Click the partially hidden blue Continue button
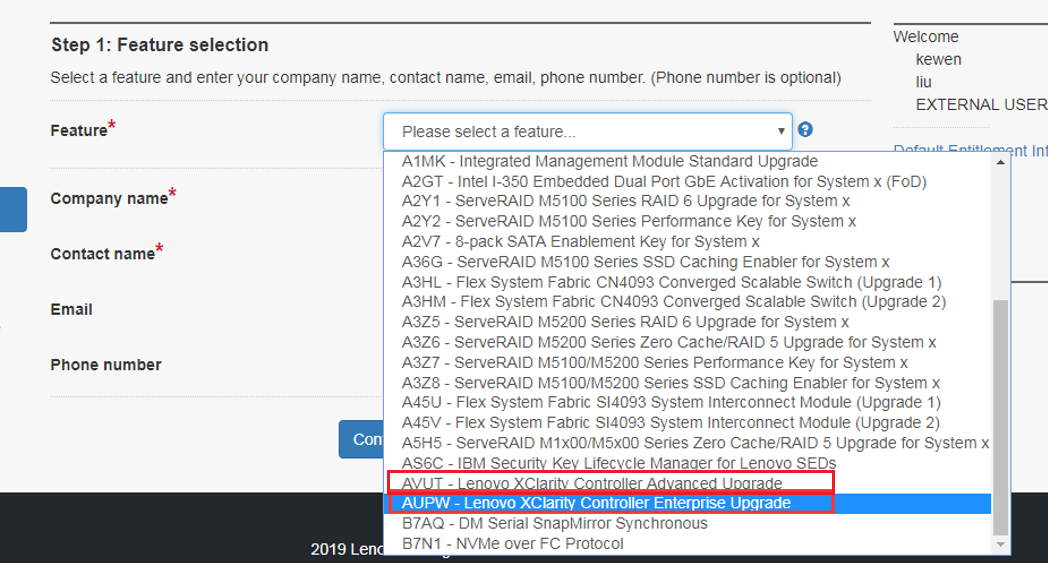 tap(362, 439)
